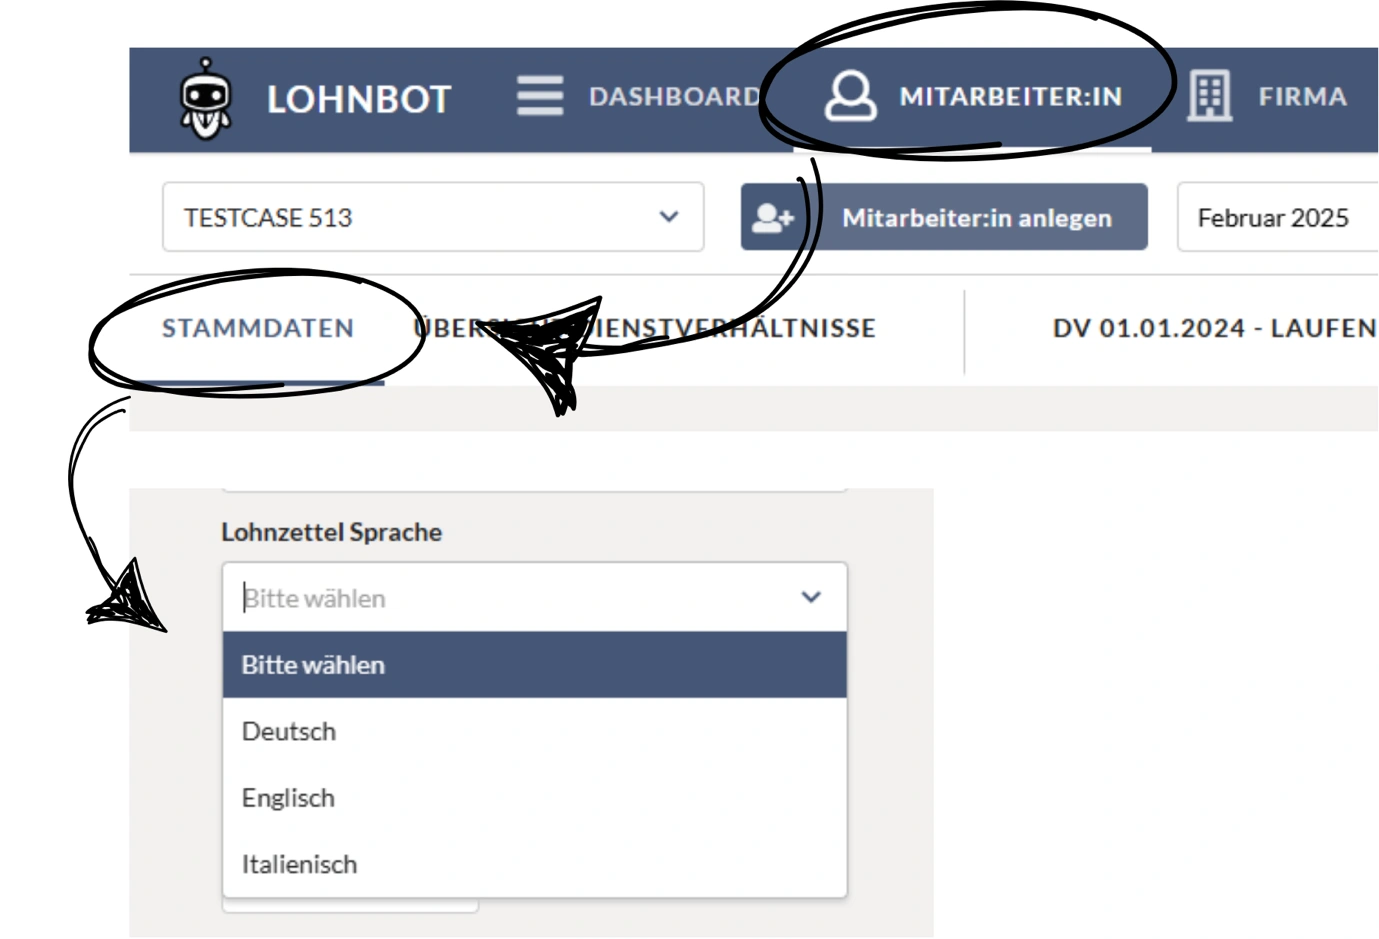Click the Februar 2025 period field

[x=1273, y=217]
